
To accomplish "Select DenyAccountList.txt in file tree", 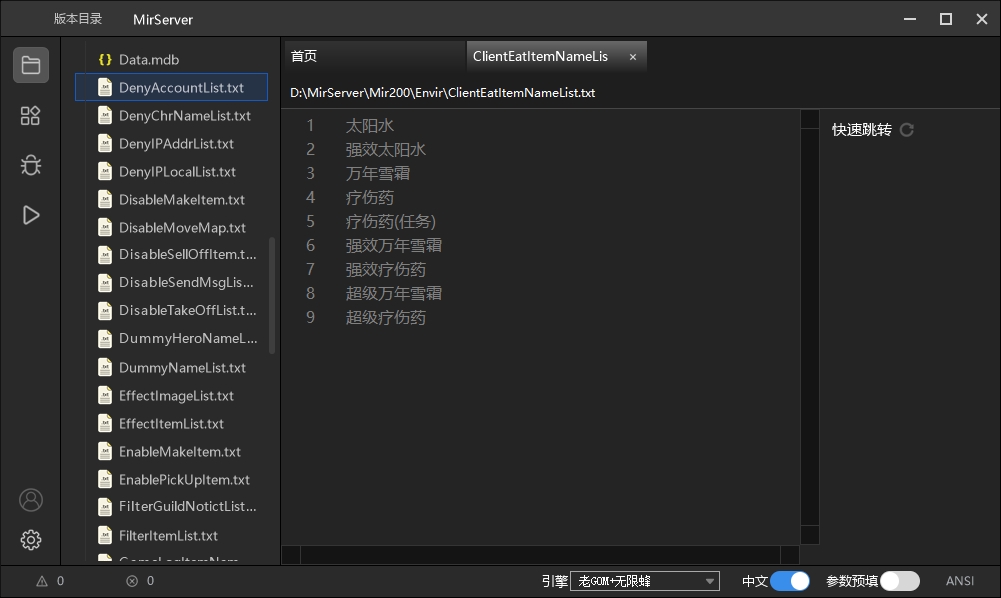I will click(181, 88).
